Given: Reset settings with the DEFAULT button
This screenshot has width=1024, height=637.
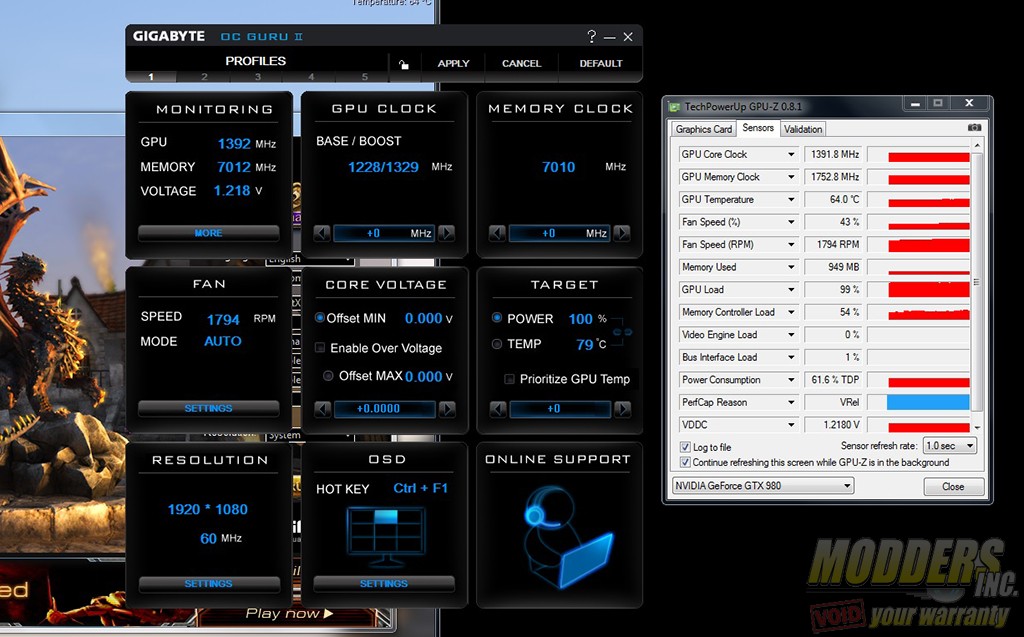Looking at the screenshot, I should pos(601,64).
